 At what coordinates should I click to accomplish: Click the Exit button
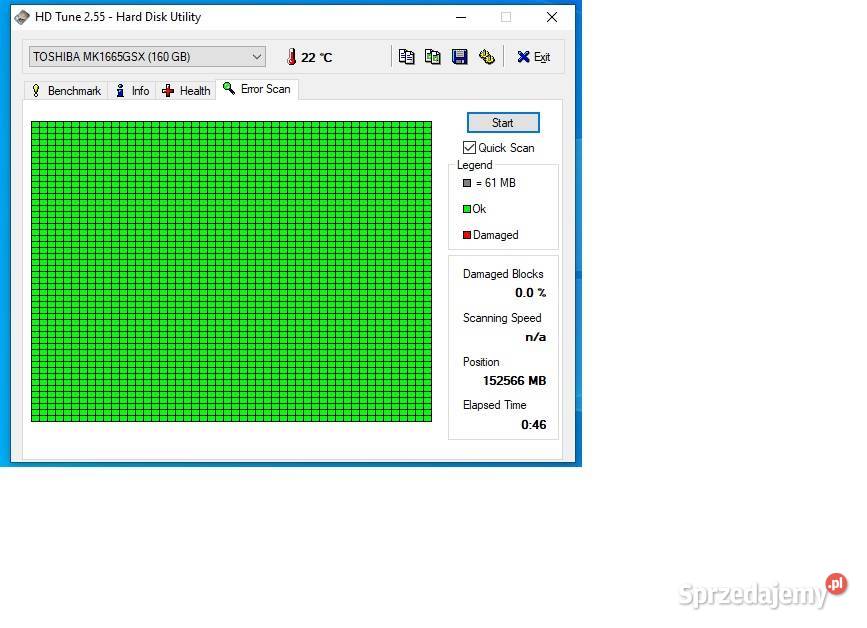533,57
